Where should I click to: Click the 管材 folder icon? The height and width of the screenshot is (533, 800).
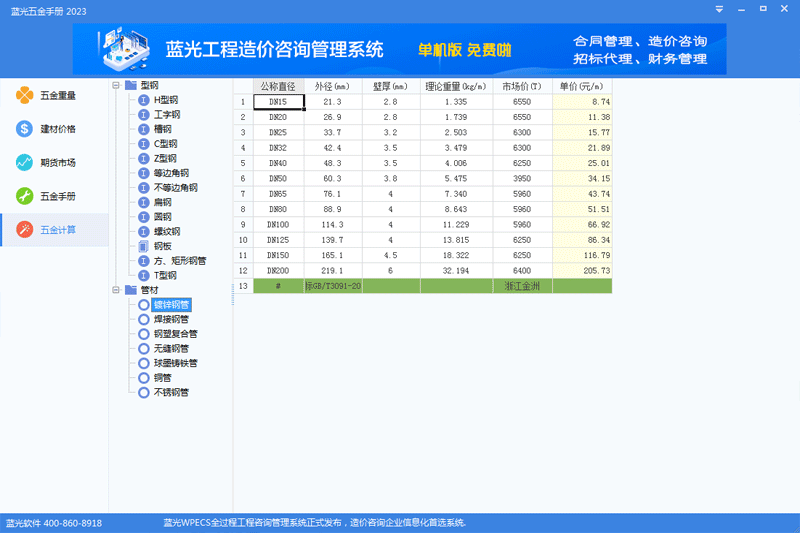[131, 290]
